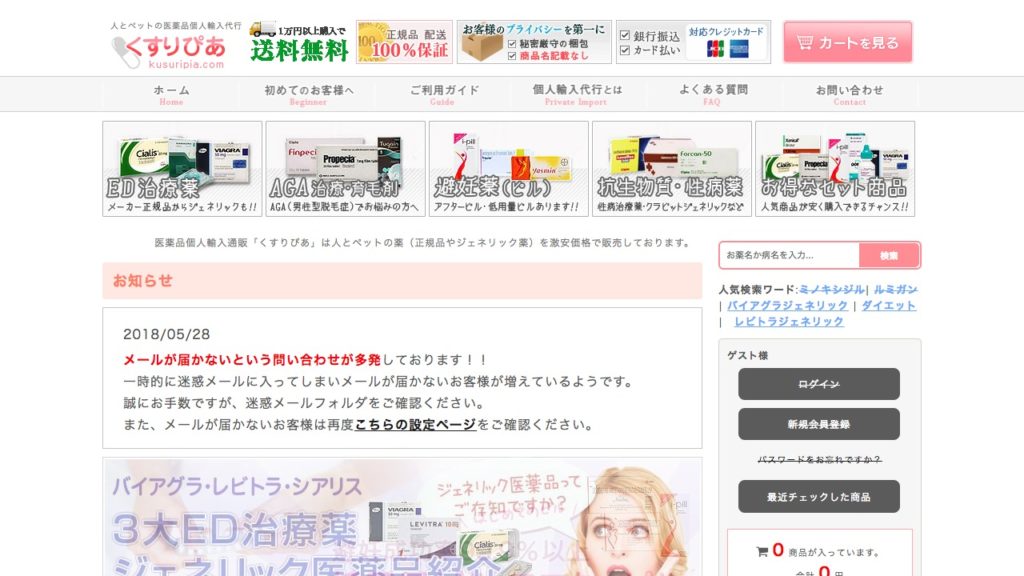Open こちらの設定ページ link in notice
The width and height of the screenshot is (1024, 576).
tap(415, 424)
